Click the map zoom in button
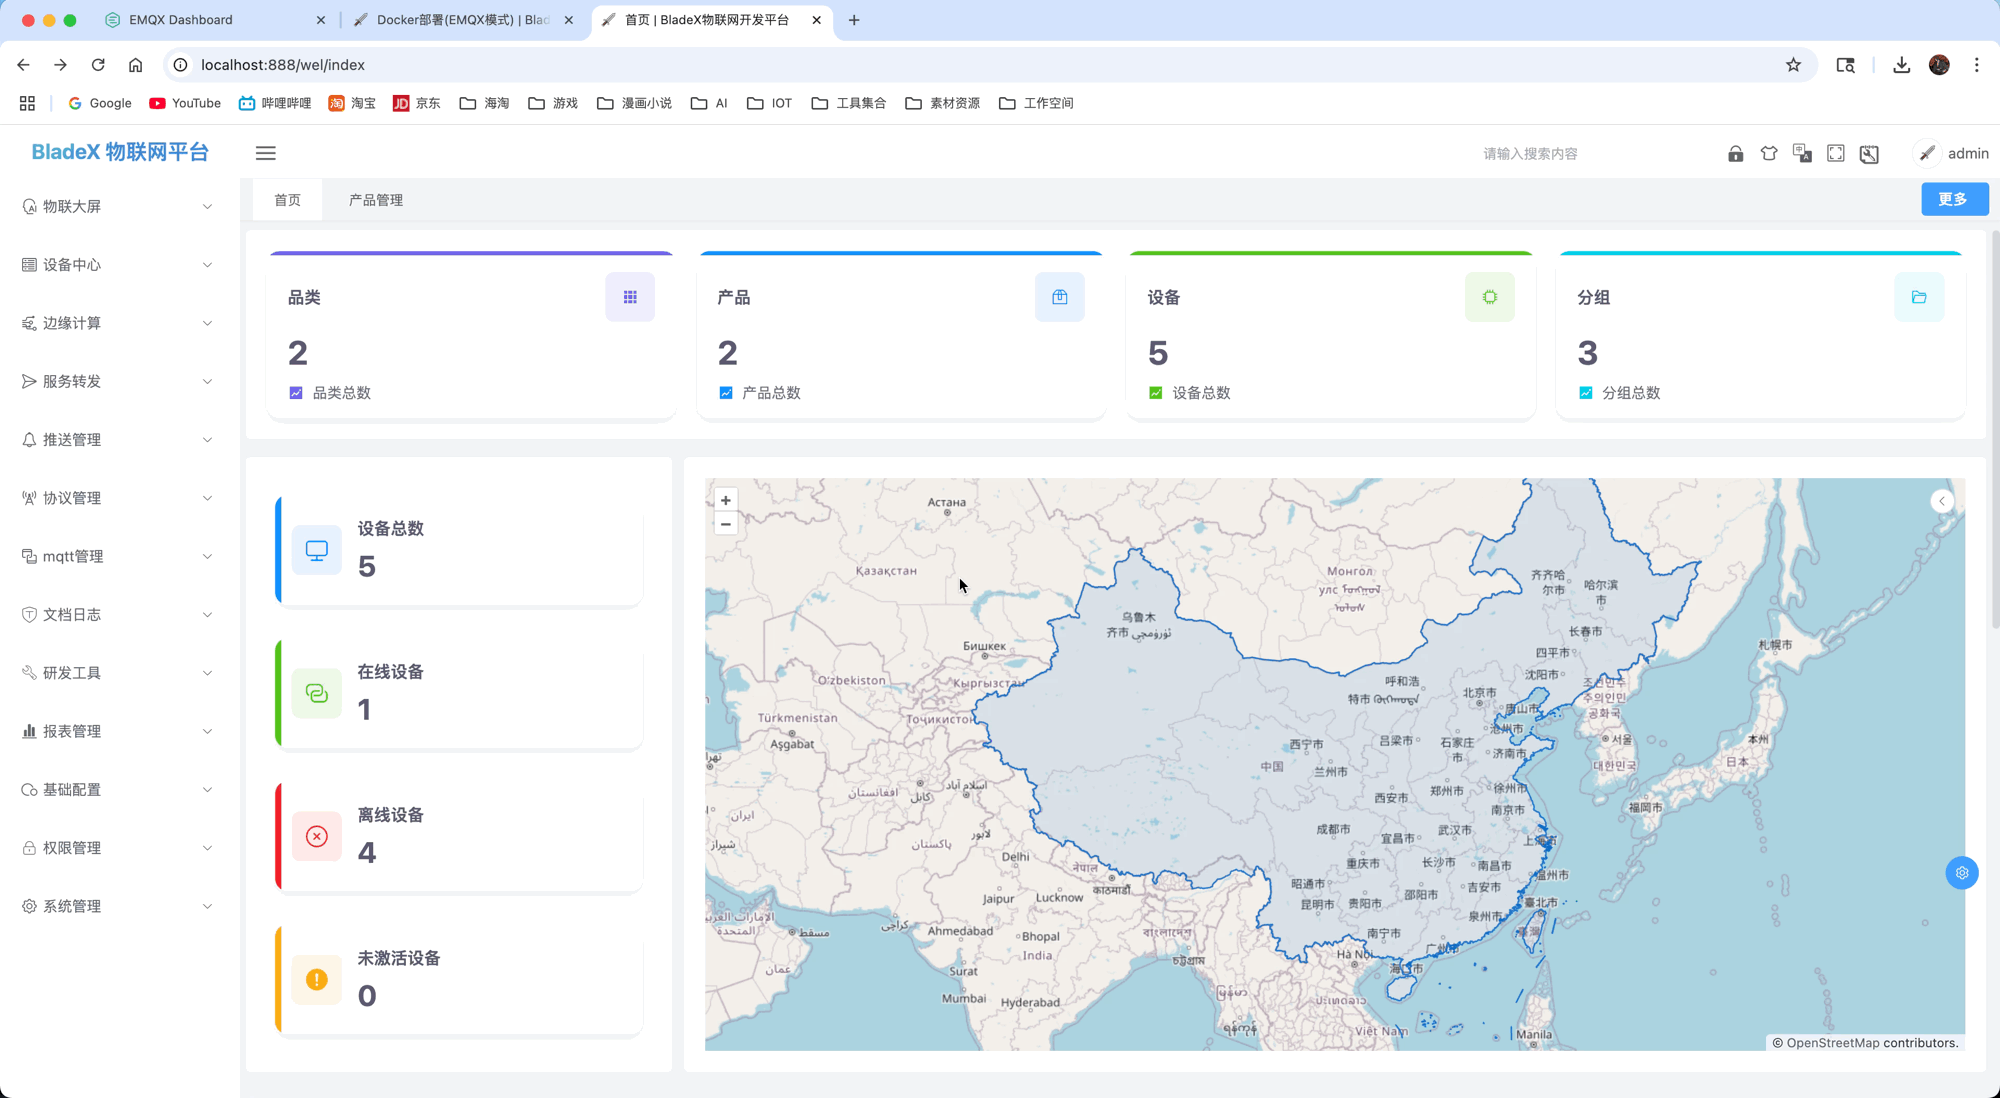 tap(726, 500)
